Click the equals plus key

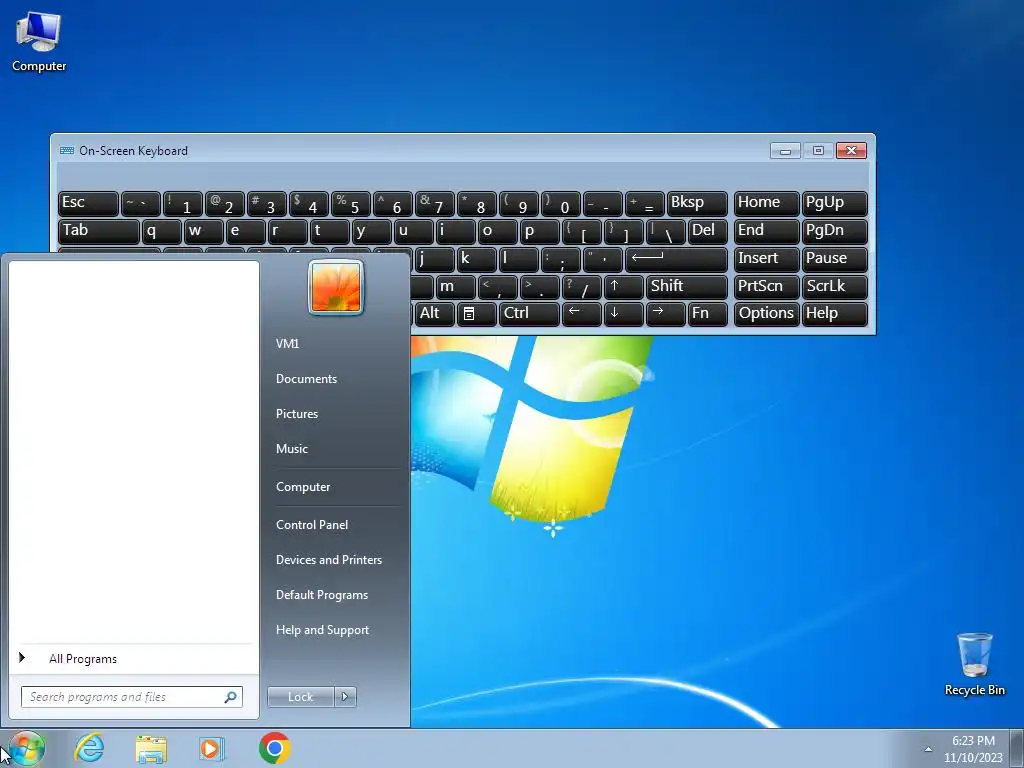[645, 203]
